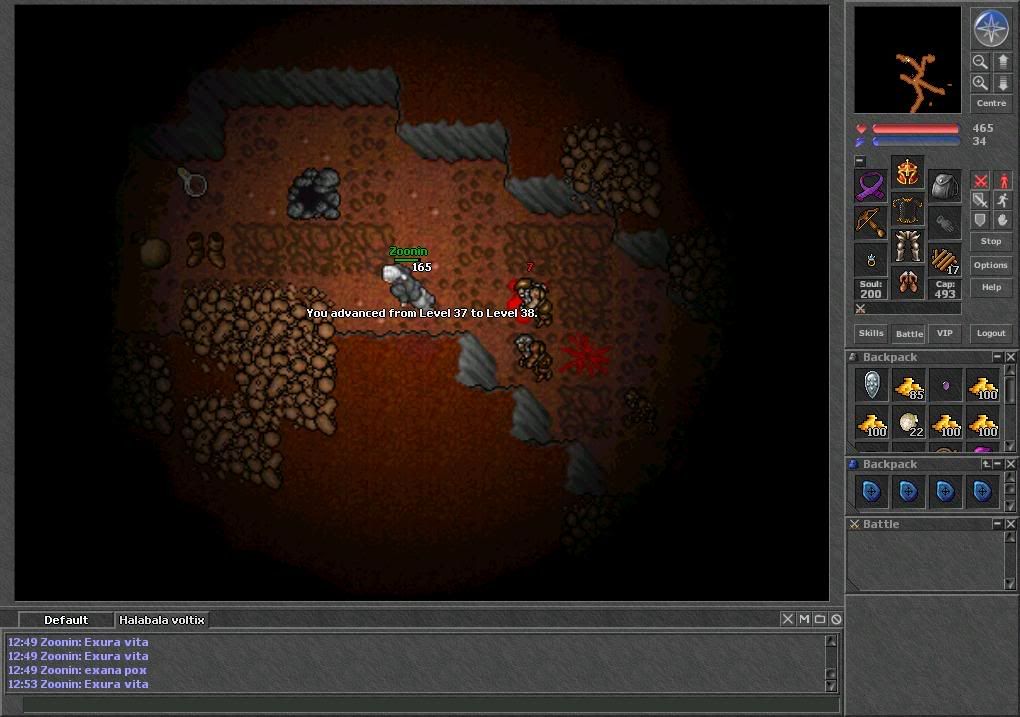Viewport: 1020px width, 717px height.
Task: Zoom in the minimap
Action: point(980,83)
